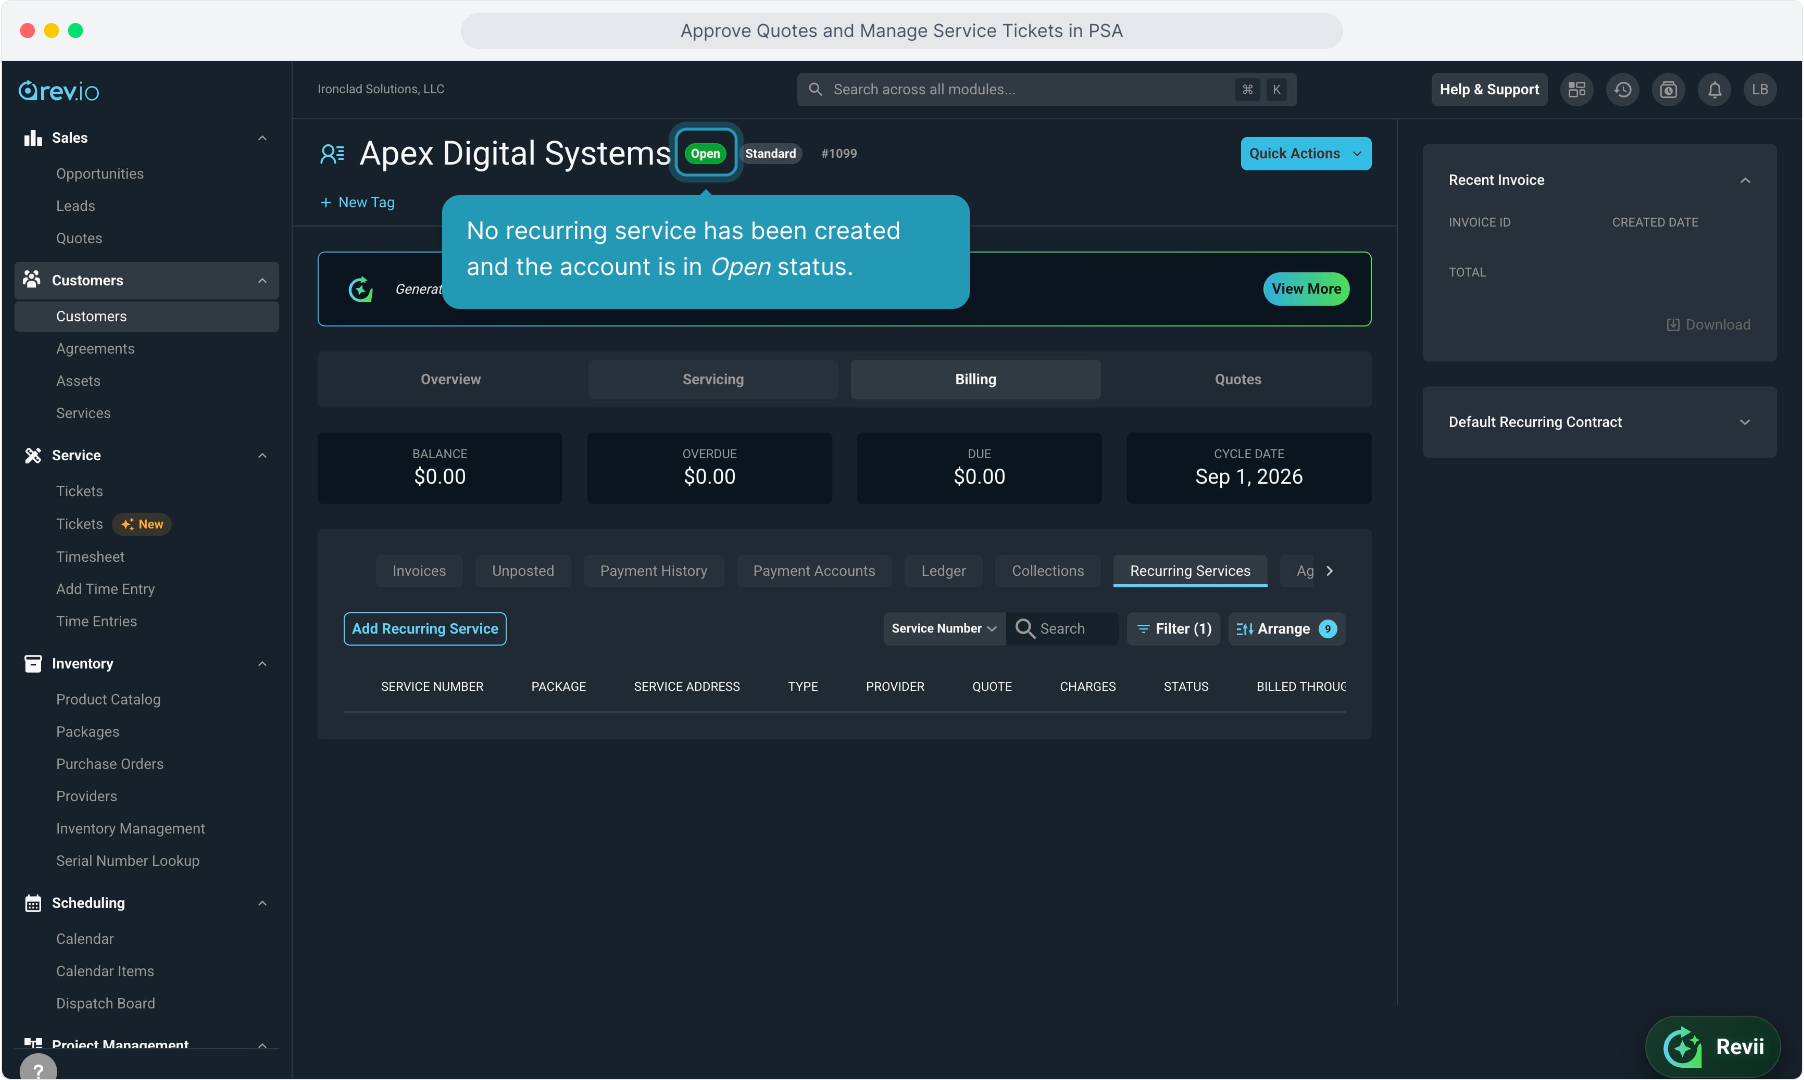The height and width of the screenshot is (1080, 1804).
Task: Open Product Catalog in the sidebar
Action: coord(108,700)
